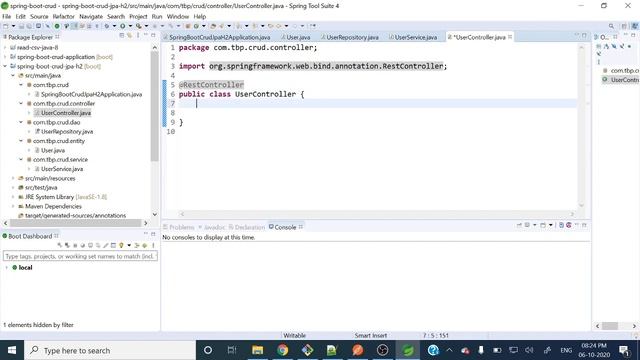Screen dimensions: 640x360
Task: Click the green Run button in toolbar
Action: 122,26
